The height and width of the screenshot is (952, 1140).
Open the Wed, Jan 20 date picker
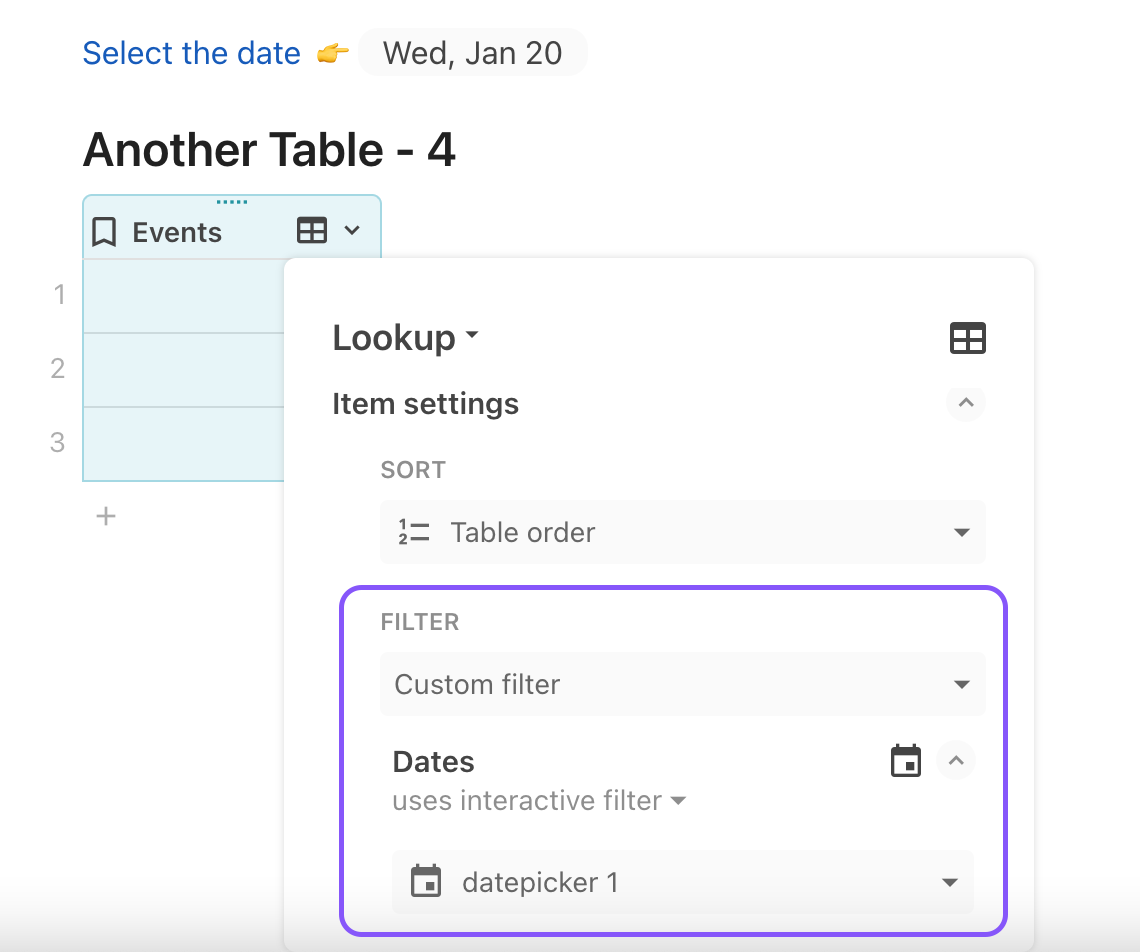coord(472,53)
